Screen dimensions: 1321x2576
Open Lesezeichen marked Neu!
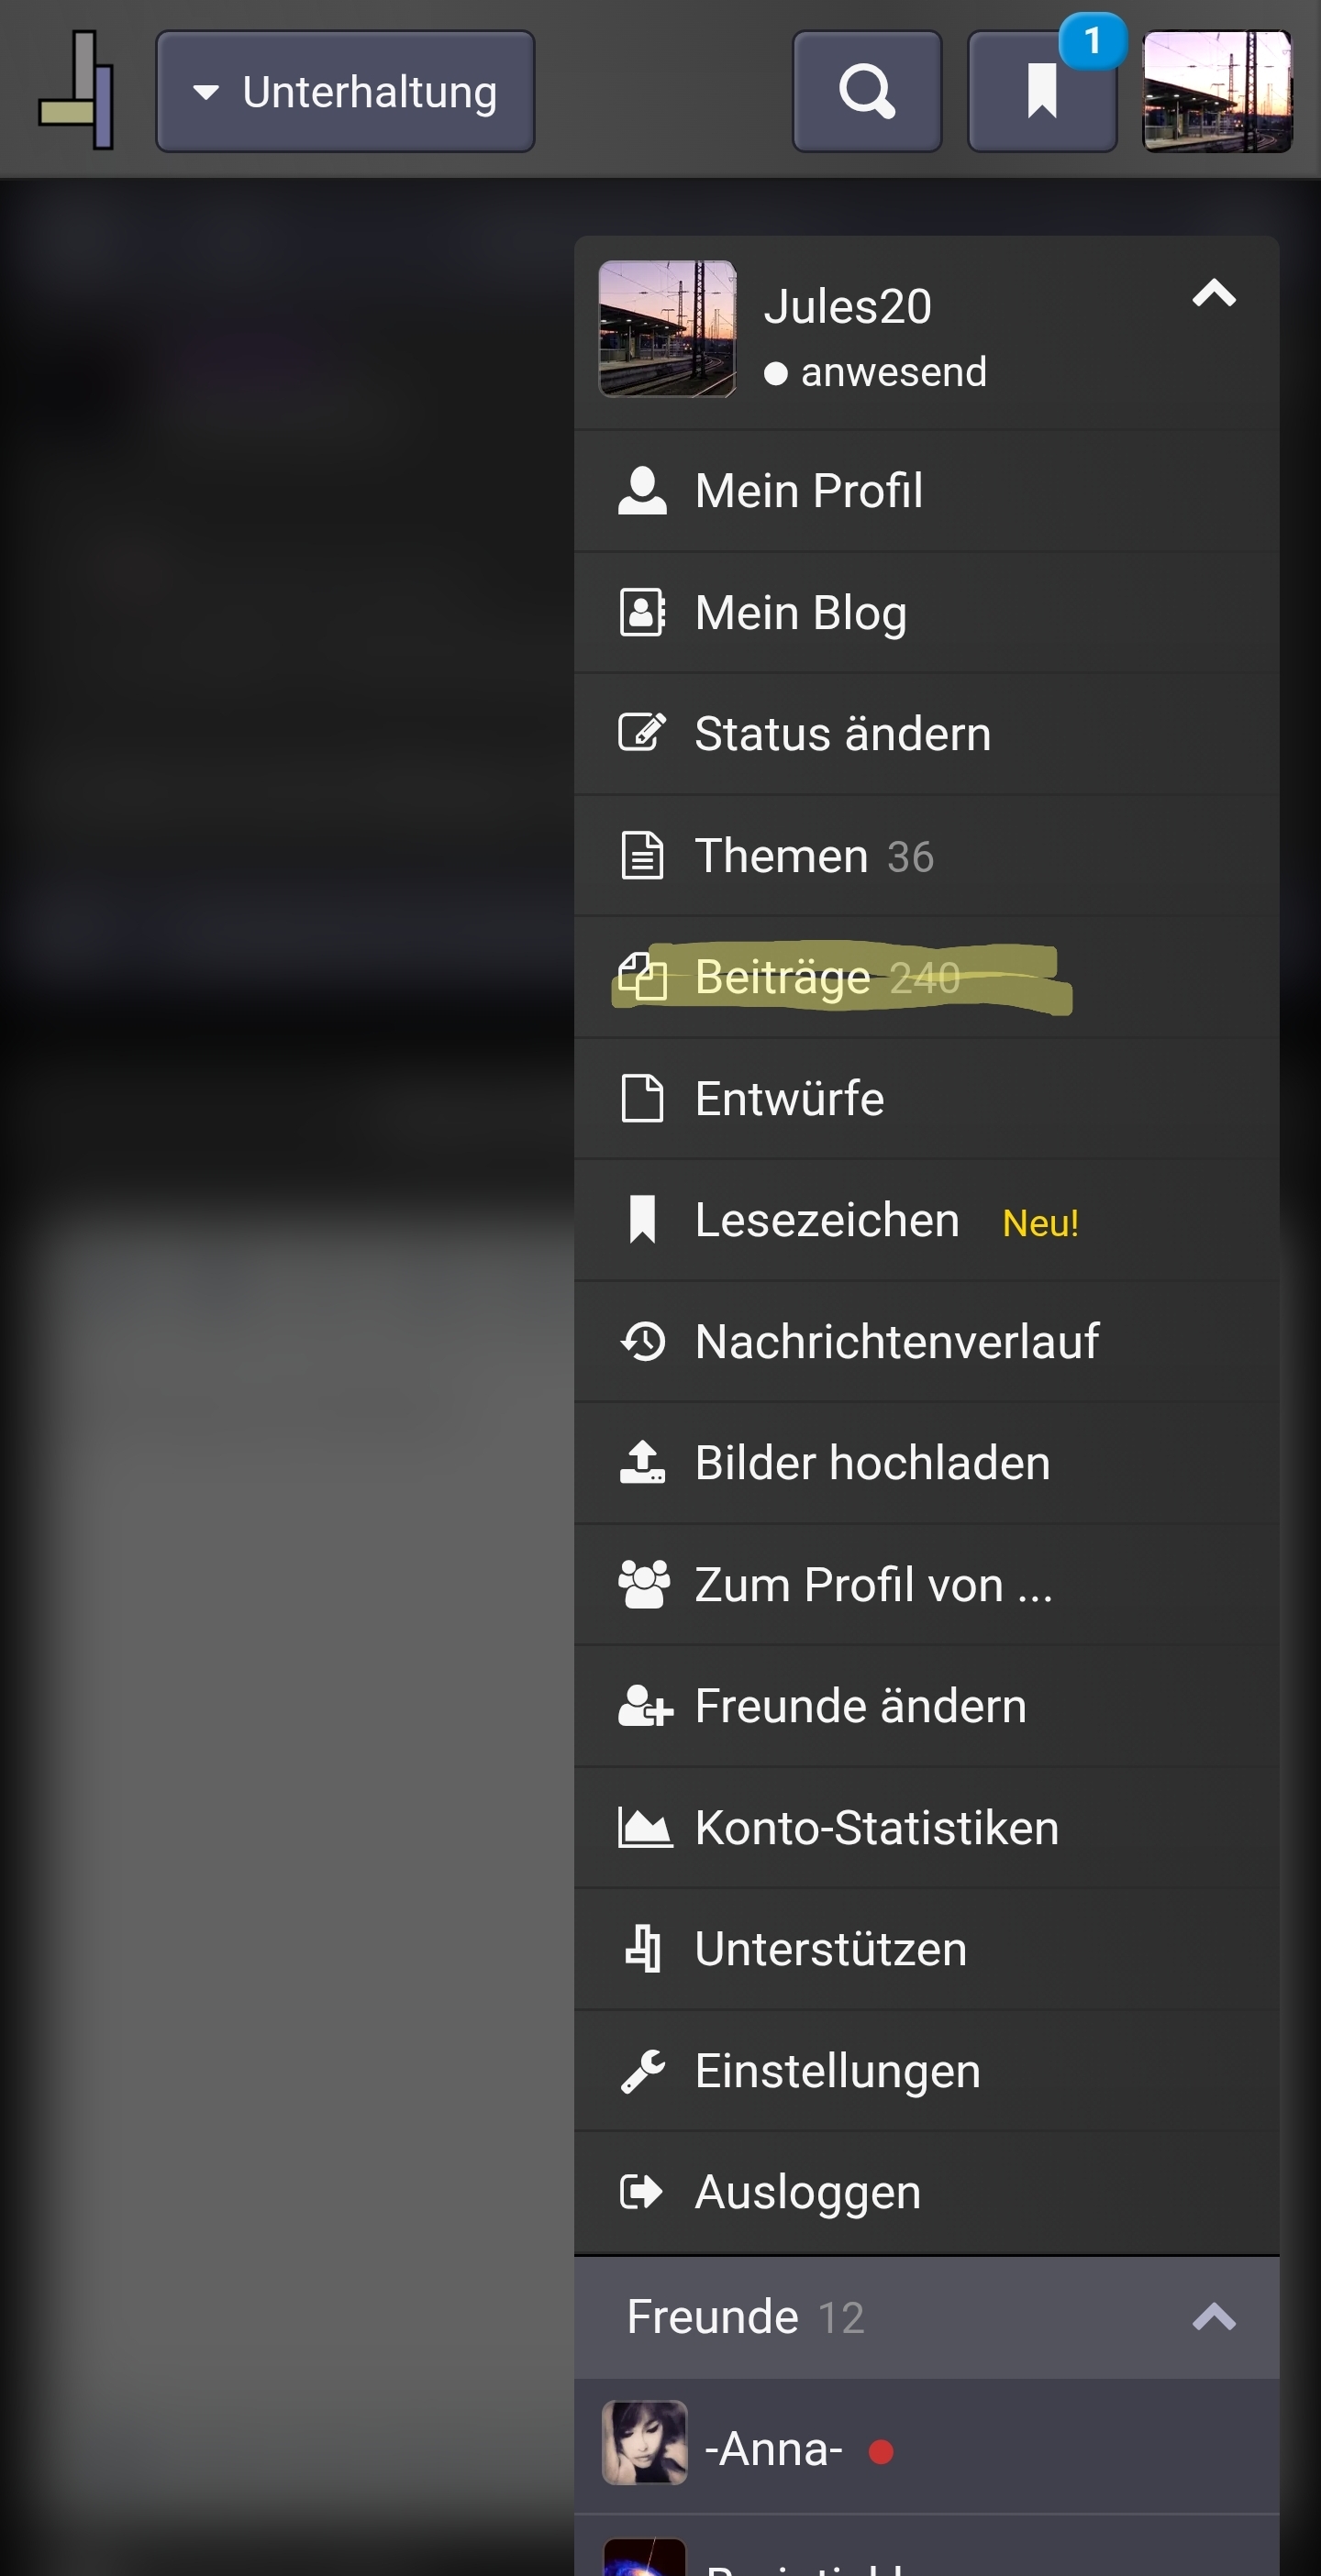(927, 1220)
